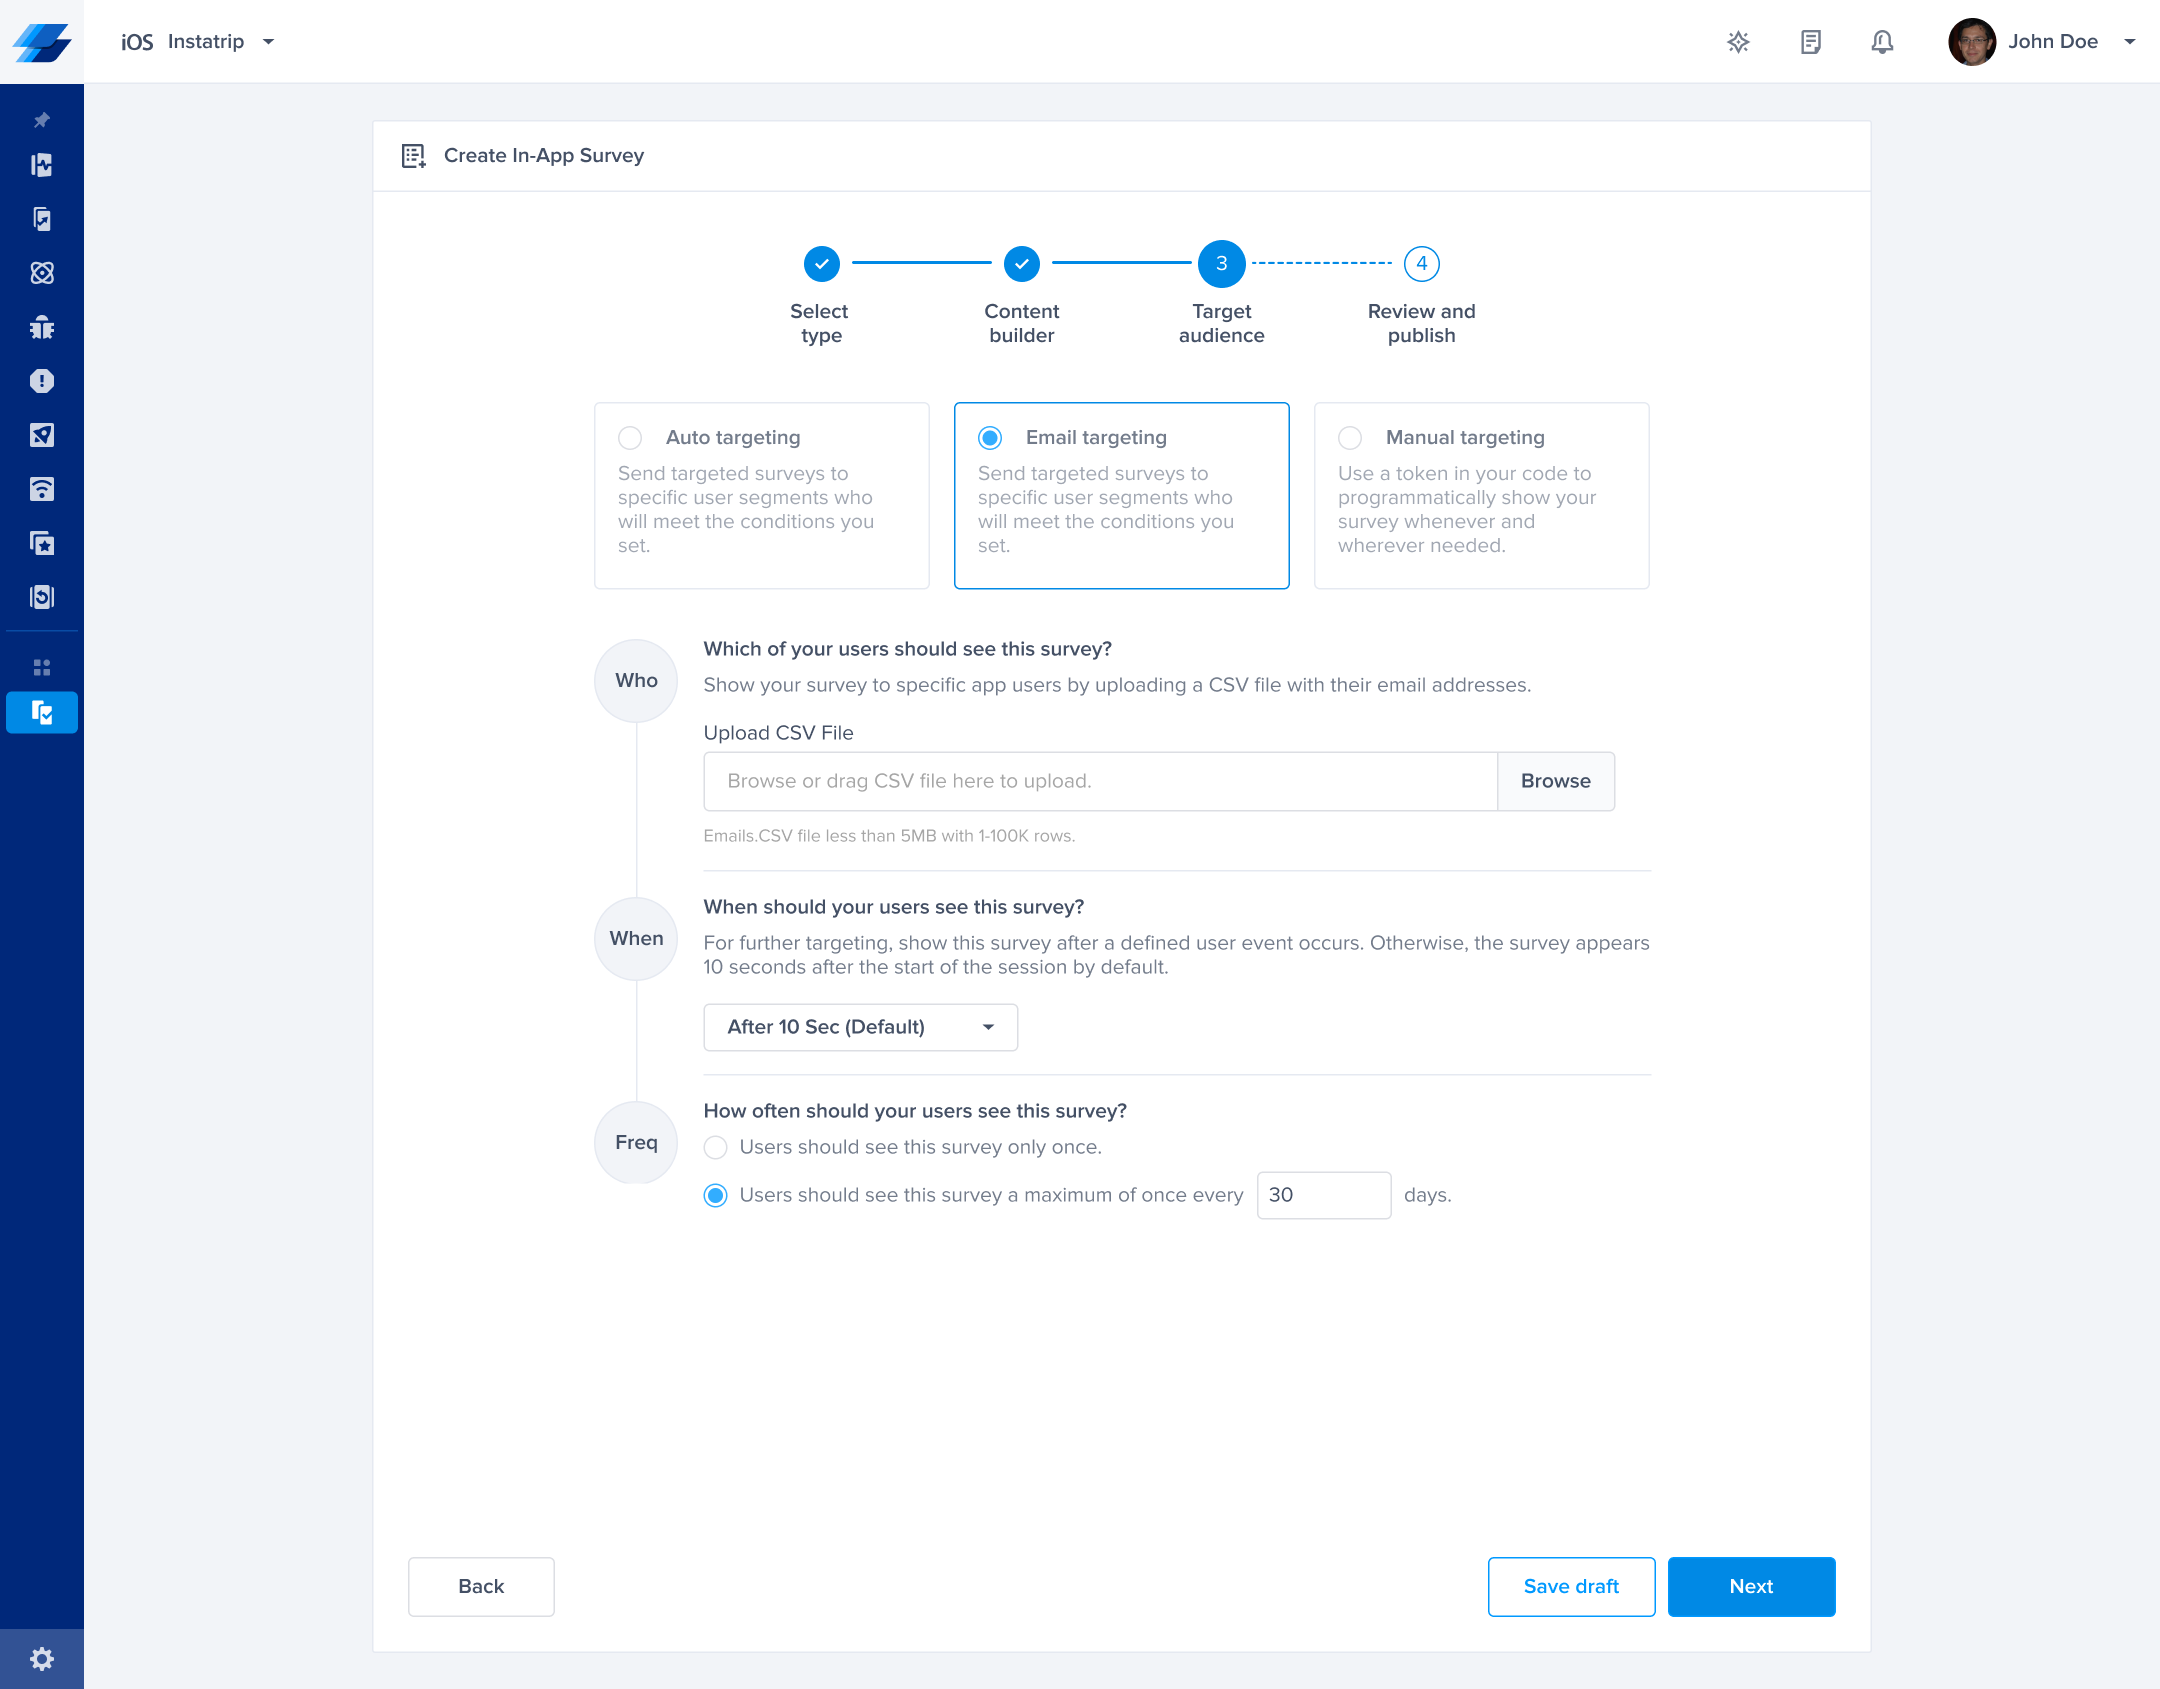Return to Content builder step

pos(1021,264)
